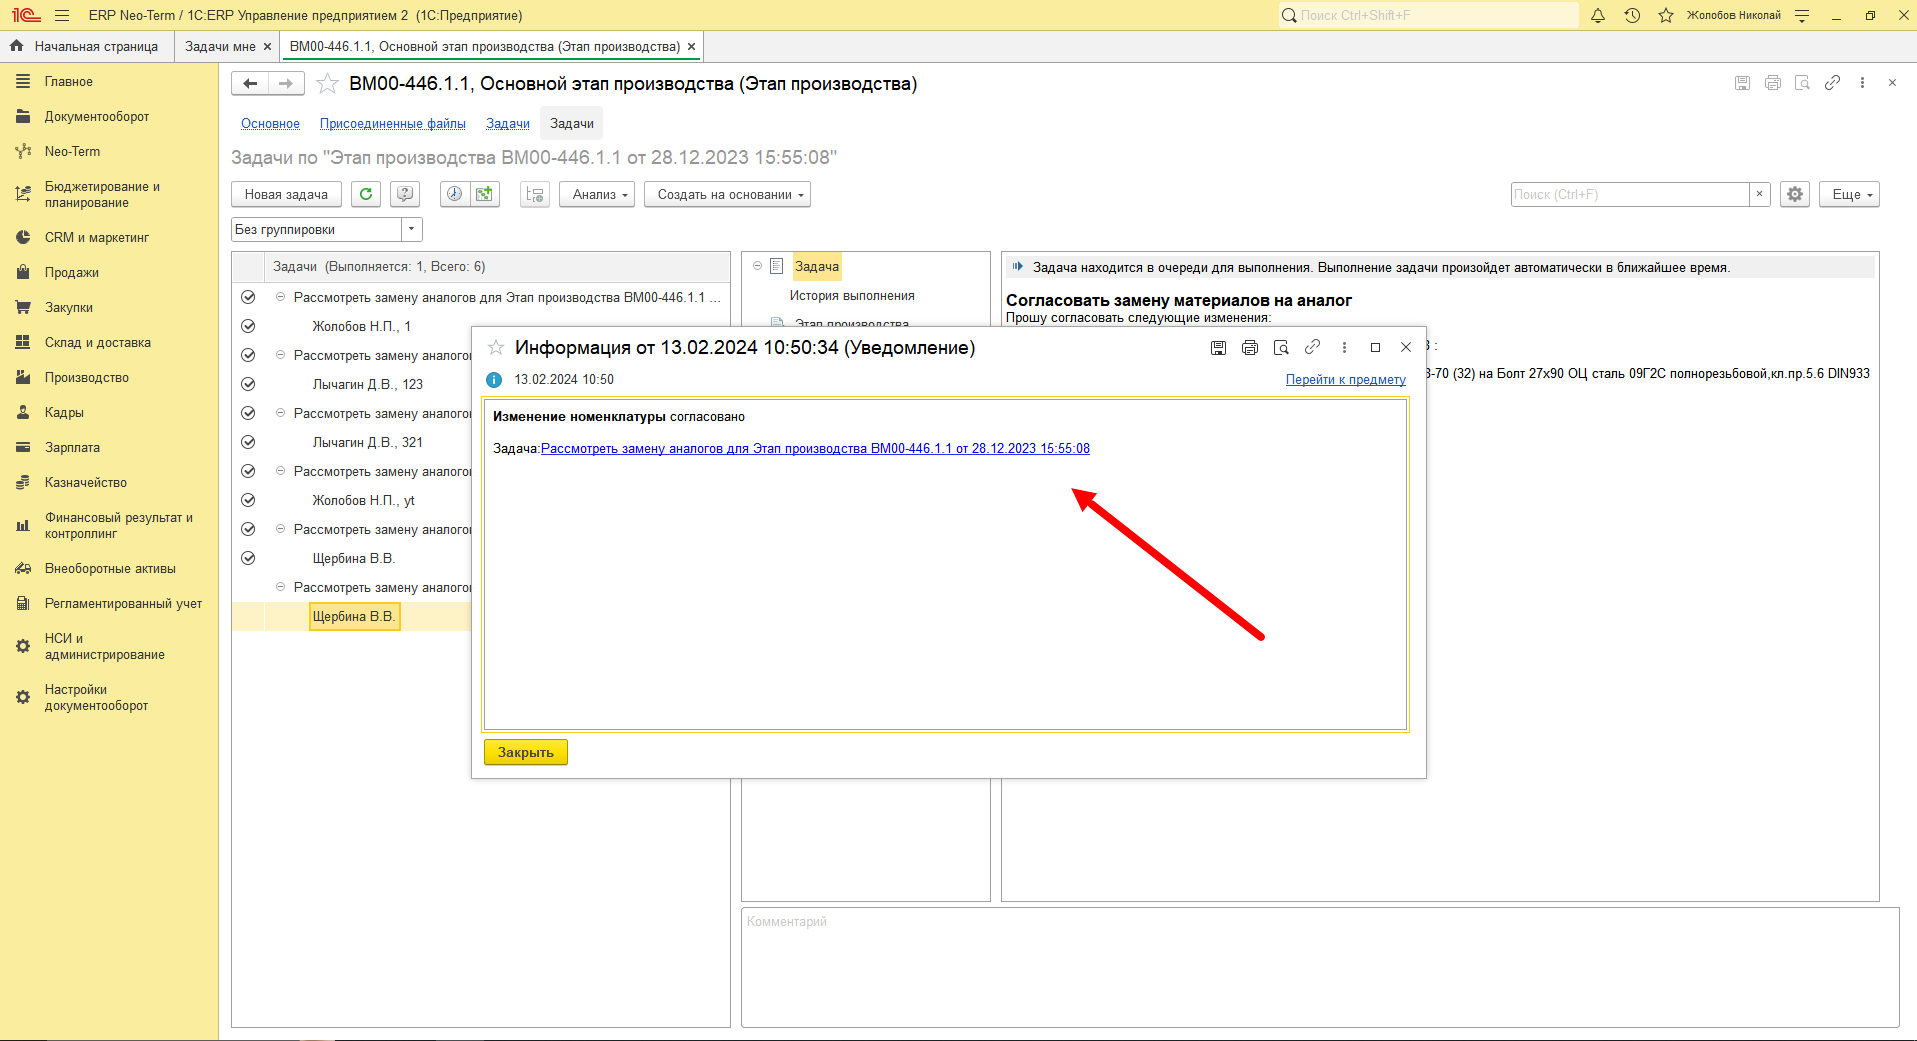Open the Еще dropdown menu
1917x1041 pixels.
tap(1849, 194)
